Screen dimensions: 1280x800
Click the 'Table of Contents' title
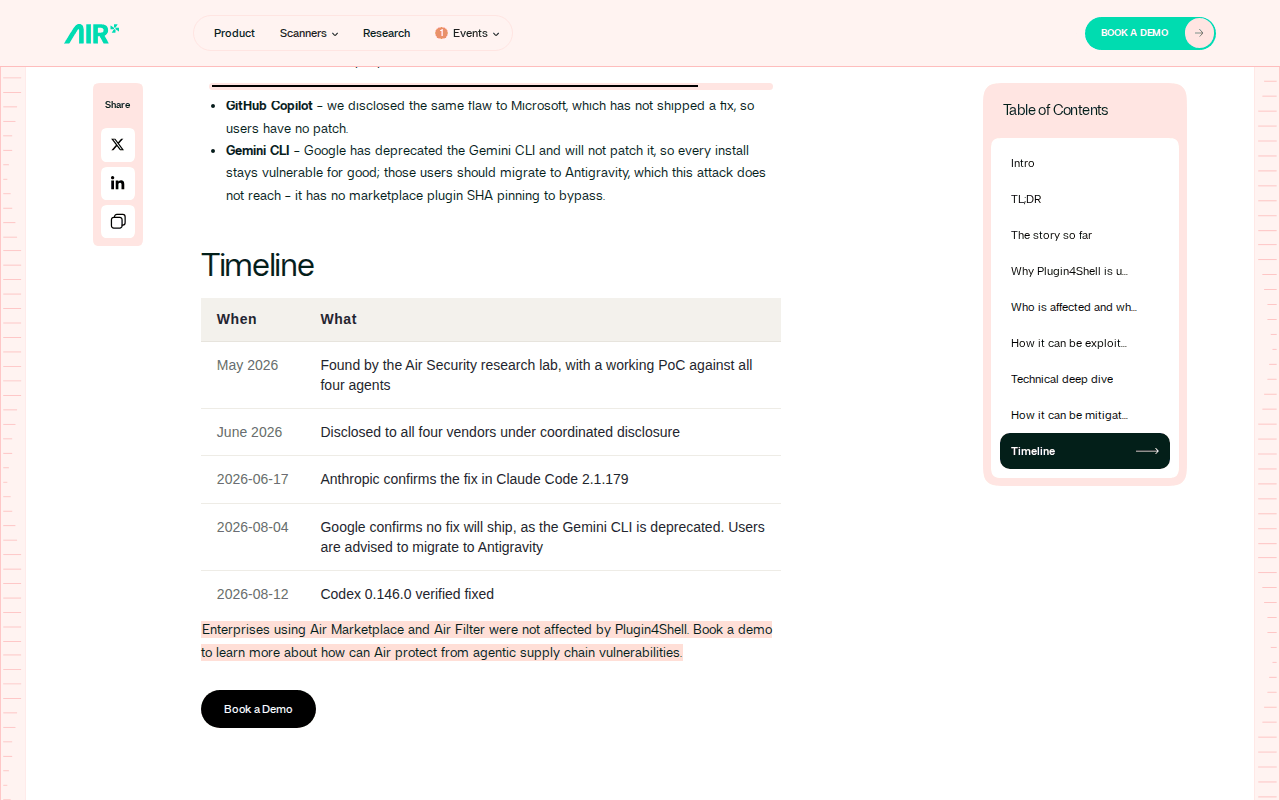tap(1055, 110)
